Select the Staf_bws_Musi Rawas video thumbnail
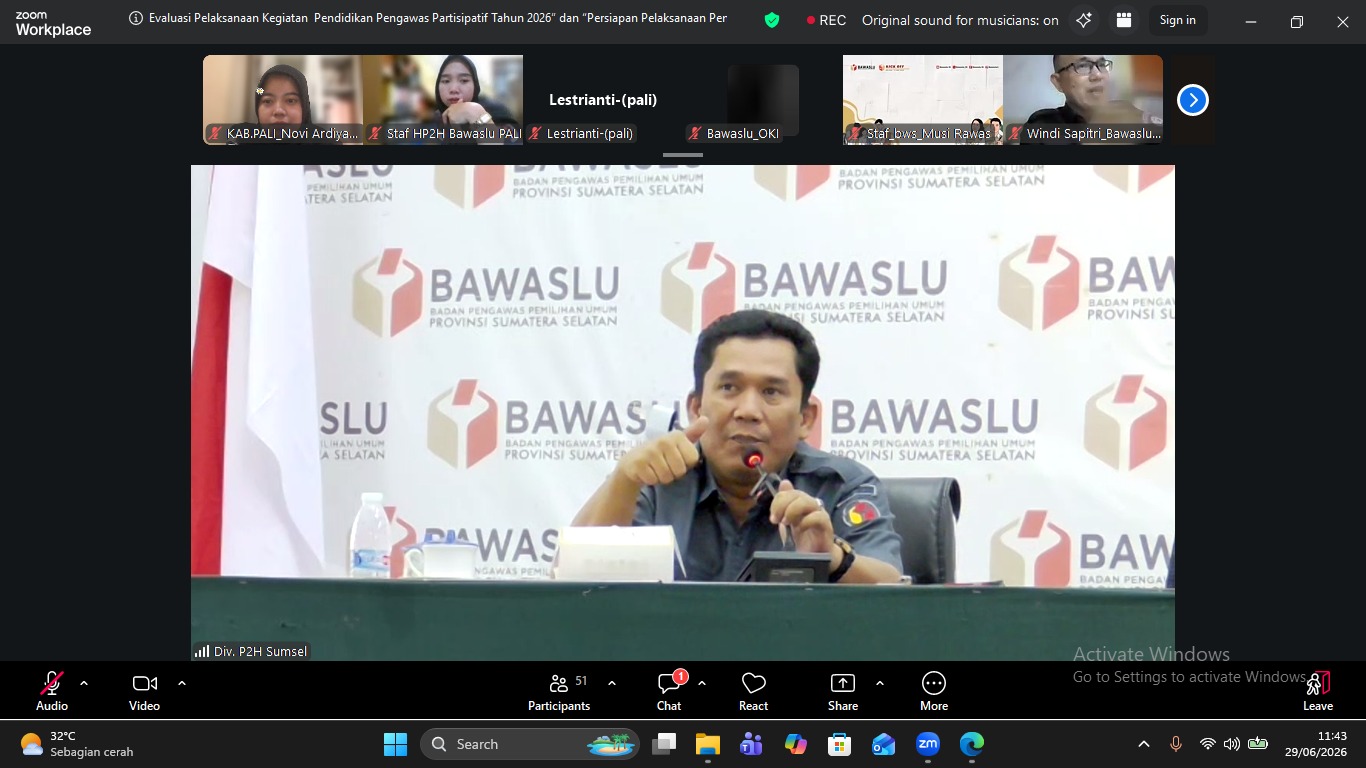Viewport: 1366px width, 768px height. 923,100
